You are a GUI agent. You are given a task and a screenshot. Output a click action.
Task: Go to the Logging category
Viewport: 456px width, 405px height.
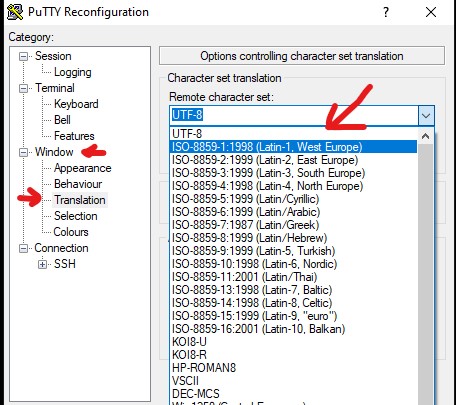73,72
